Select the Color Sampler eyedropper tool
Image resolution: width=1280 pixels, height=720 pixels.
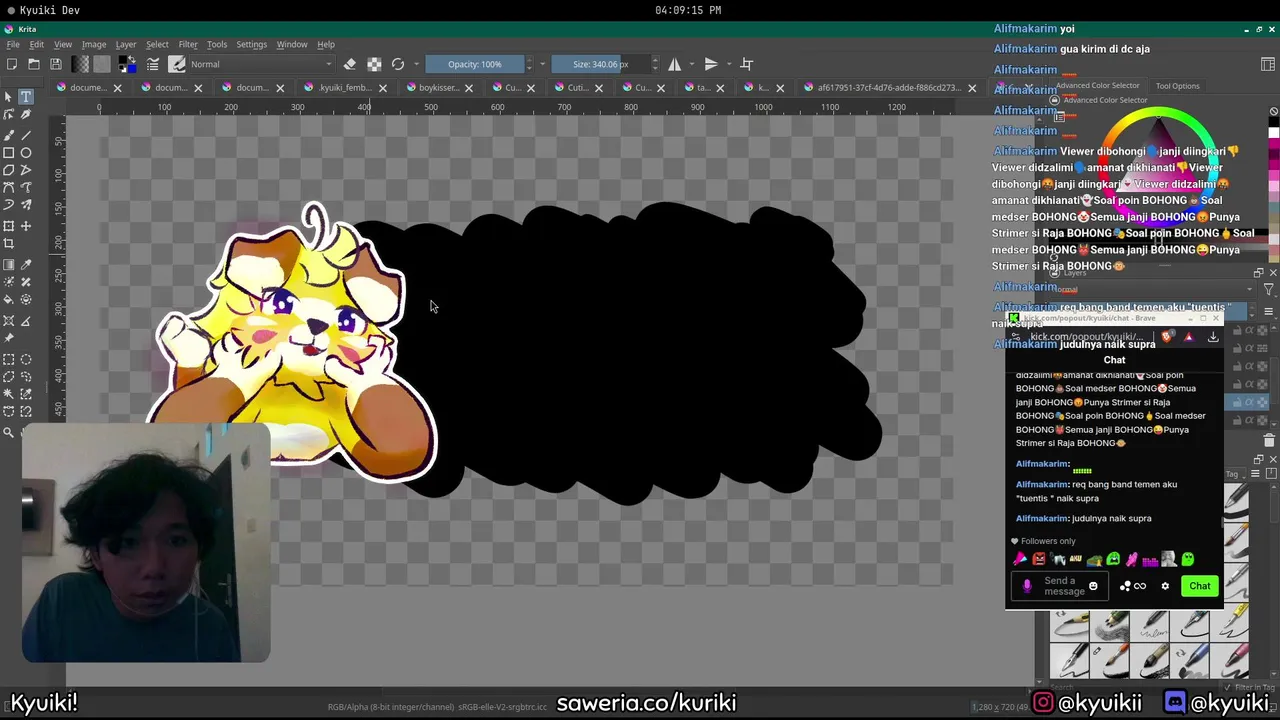(x=26, y=265)
